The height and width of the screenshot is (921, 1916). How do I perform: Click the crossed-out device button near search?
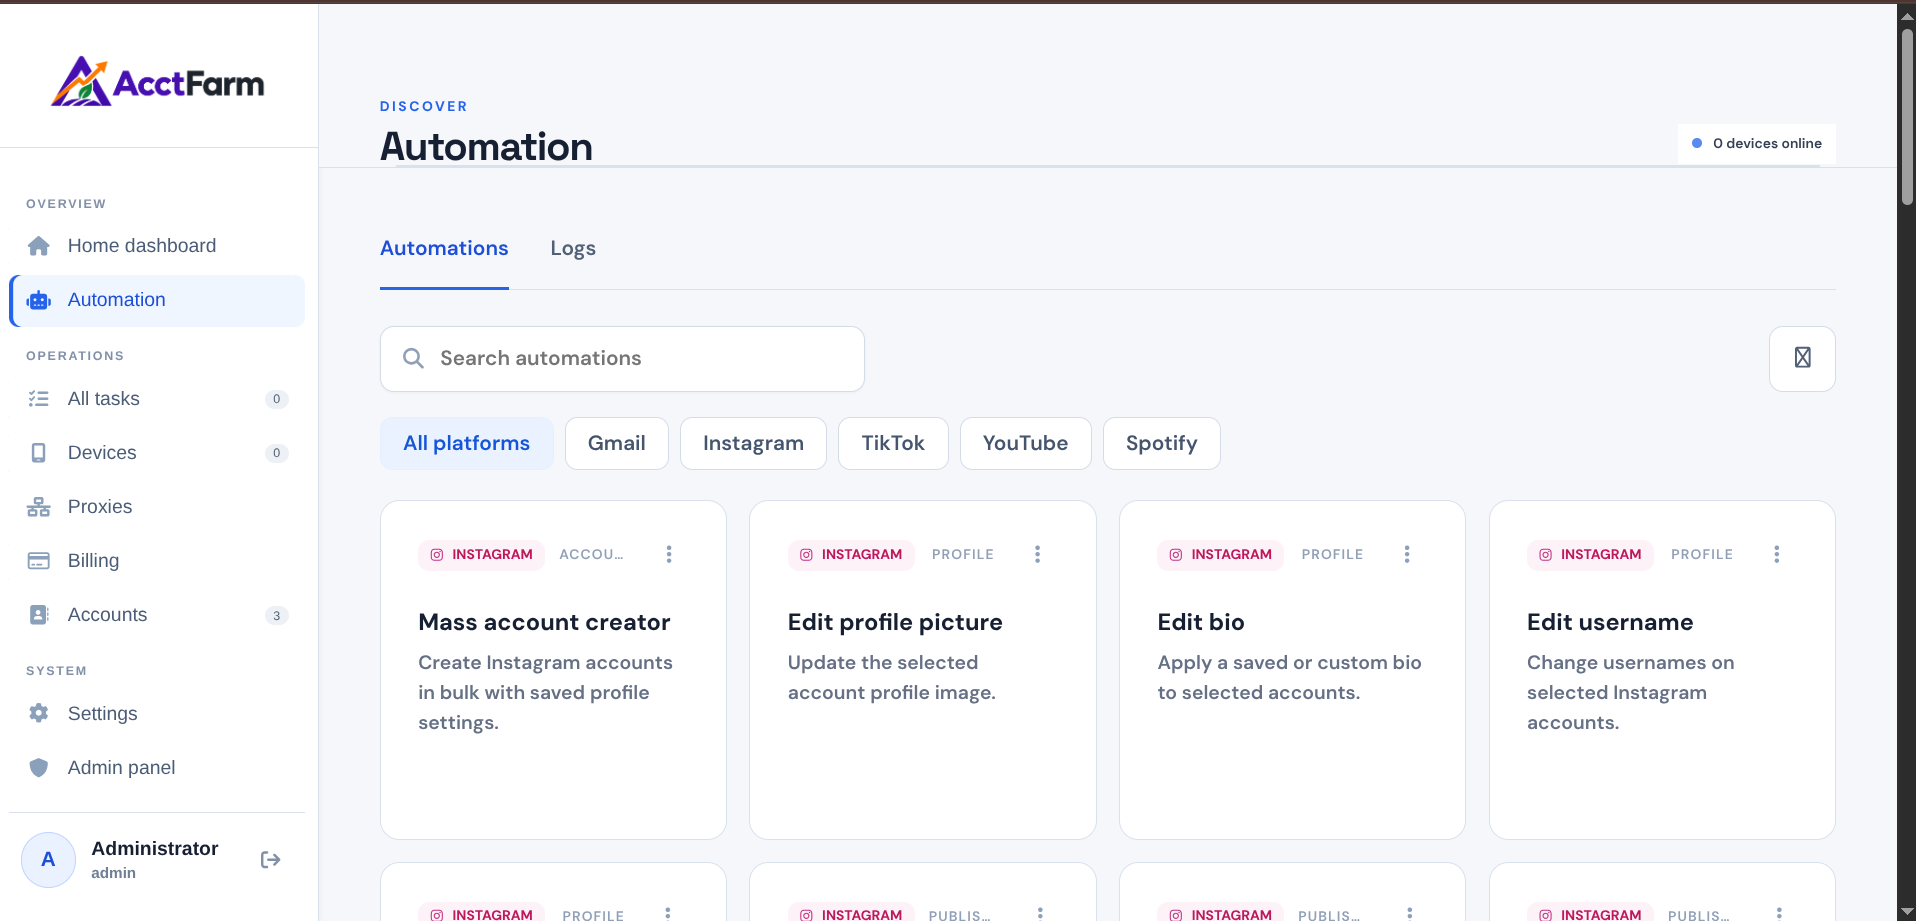point(1802,358)
